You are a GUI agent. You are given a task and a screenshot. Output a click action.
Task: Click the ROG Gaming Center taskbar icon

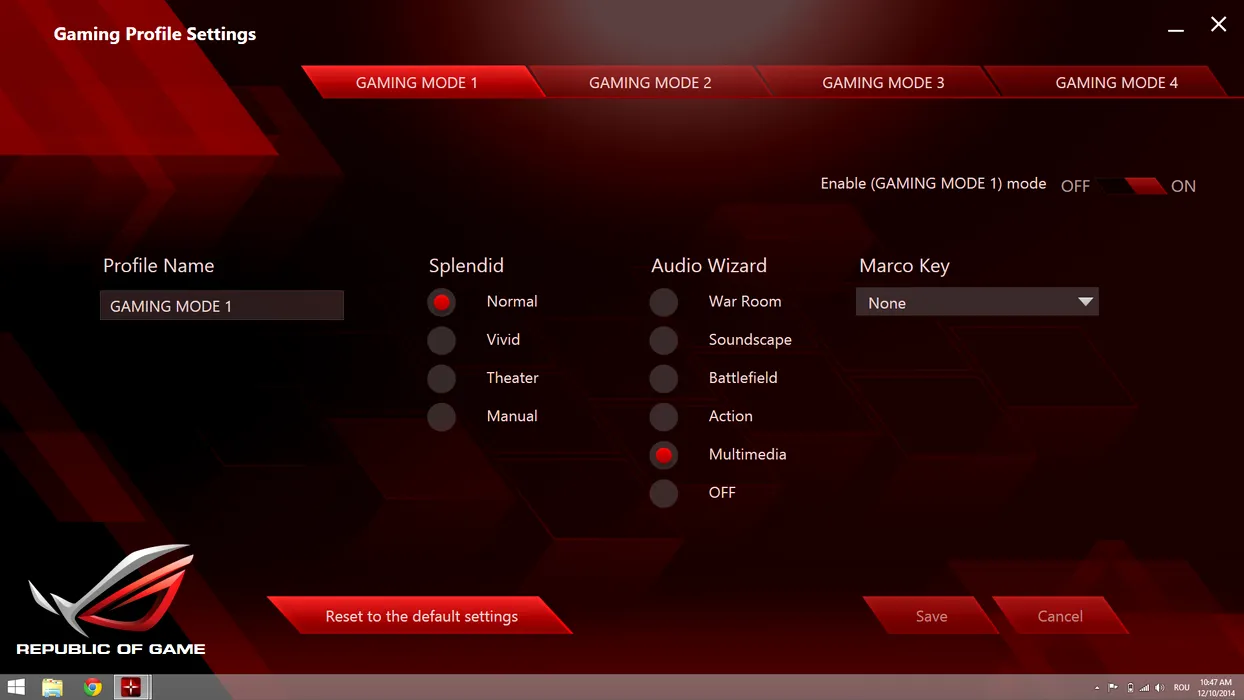131,687
